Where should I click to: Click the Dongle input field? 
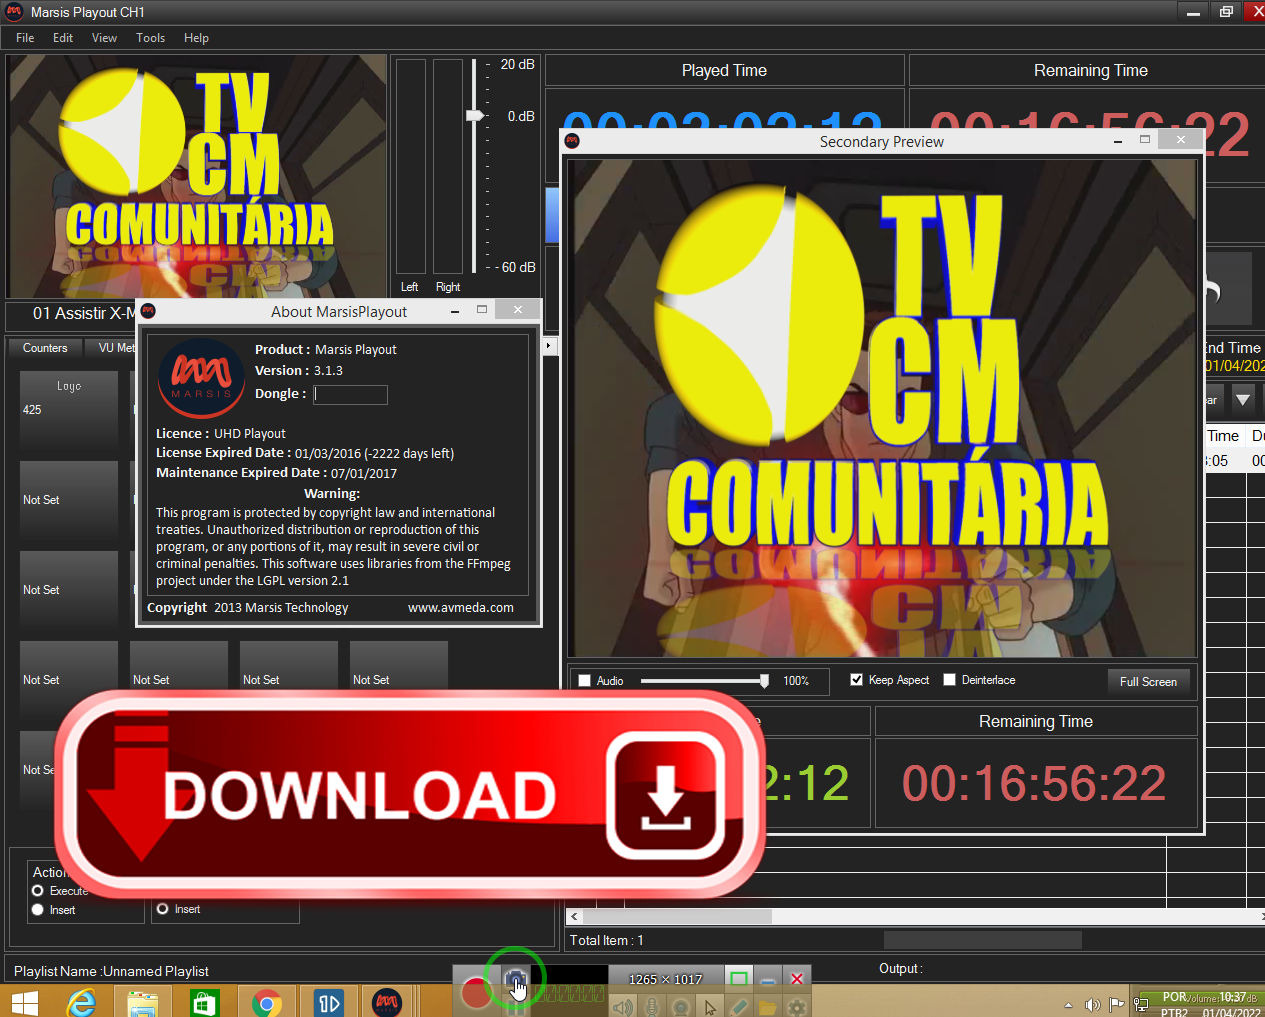pos(350,394)
